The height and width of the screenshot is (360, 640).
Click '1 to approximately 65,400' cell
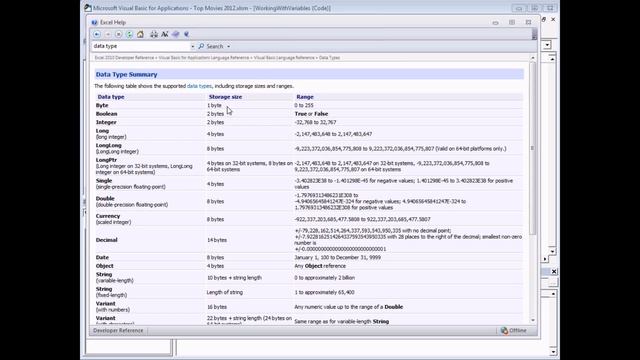point(324,292)
